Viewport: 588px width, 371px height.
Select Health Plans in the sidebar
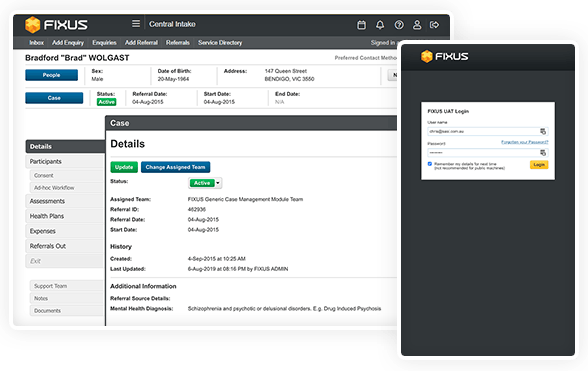[65, 216]
